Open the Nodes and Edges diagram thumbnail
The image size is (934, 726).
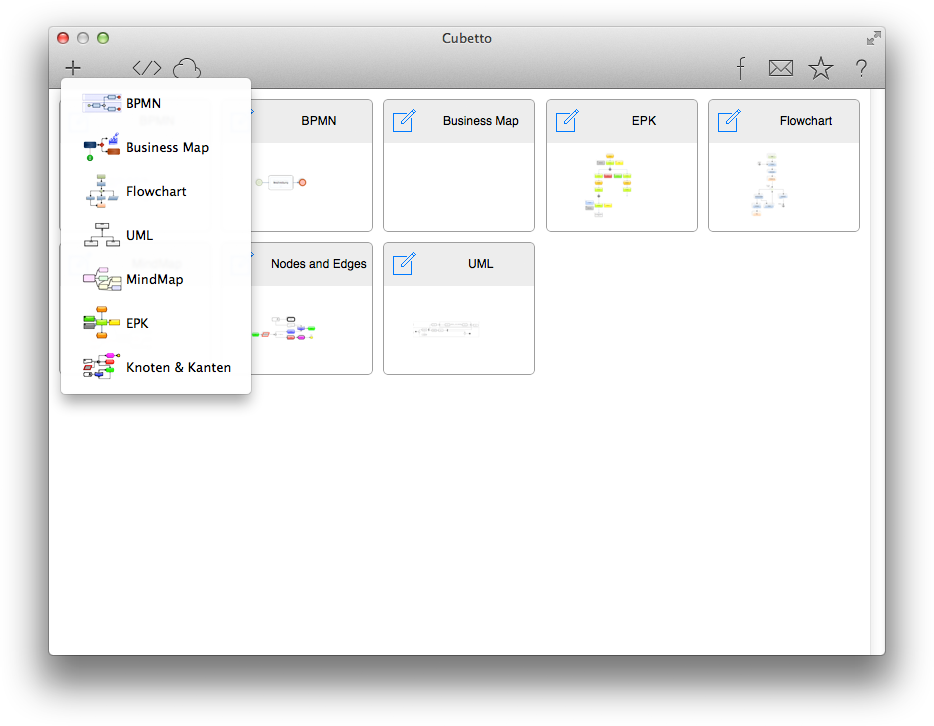284,329
